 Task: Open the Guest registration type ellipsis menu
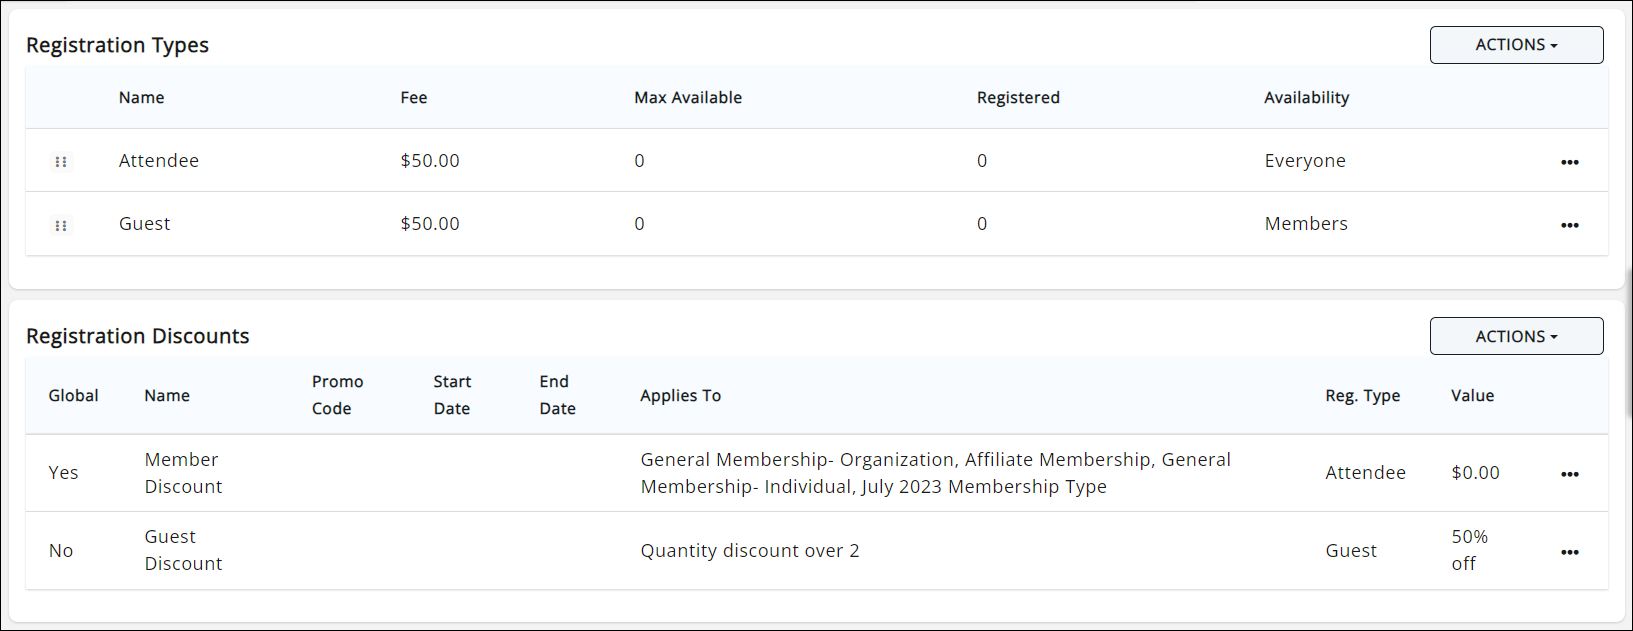(1569, 225)
